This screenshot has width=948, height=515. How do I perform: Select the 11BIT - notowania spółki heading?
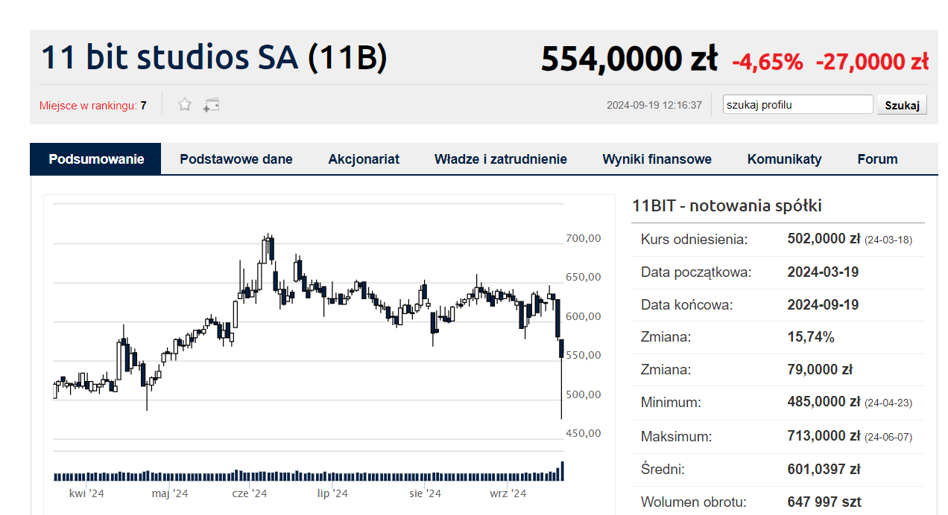click(727, 206)
